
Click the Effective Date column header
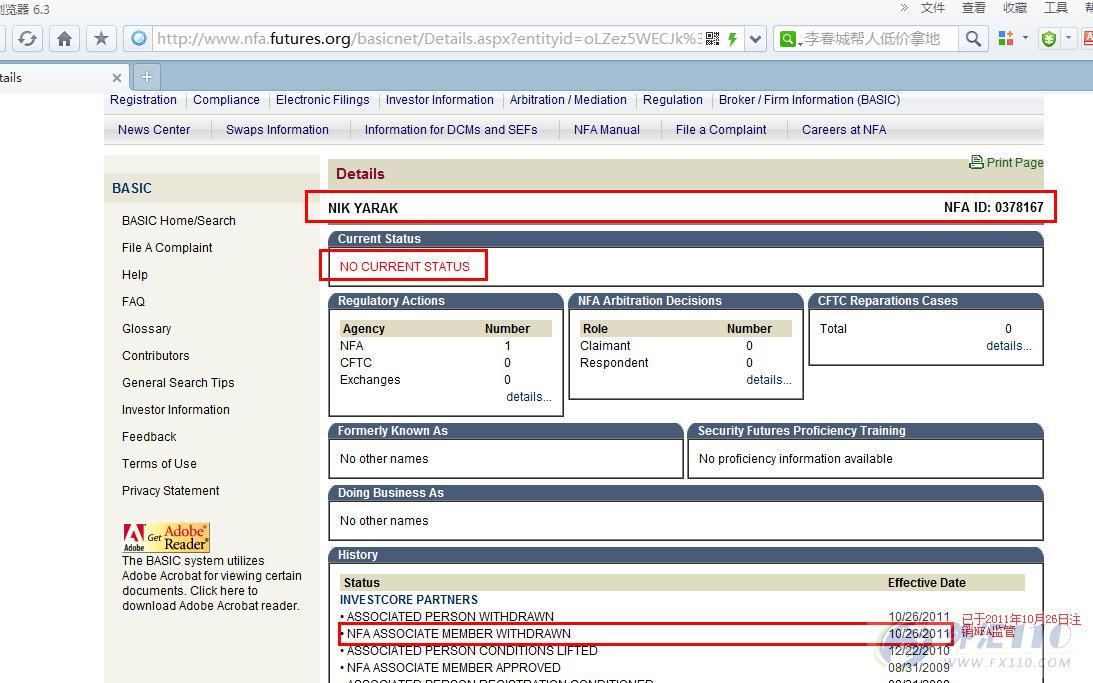[x=926, y=583]
